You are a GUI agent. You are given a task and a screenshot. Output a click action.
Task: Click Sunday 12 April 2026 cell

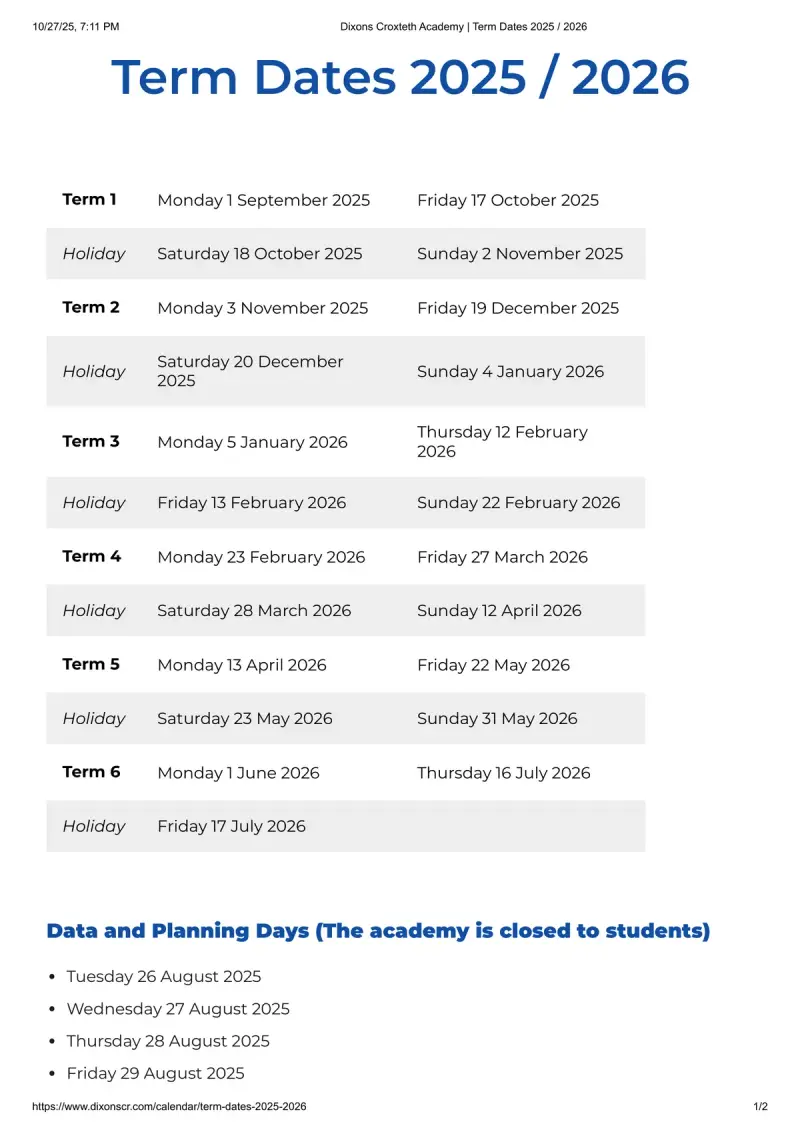click(499, 611)
